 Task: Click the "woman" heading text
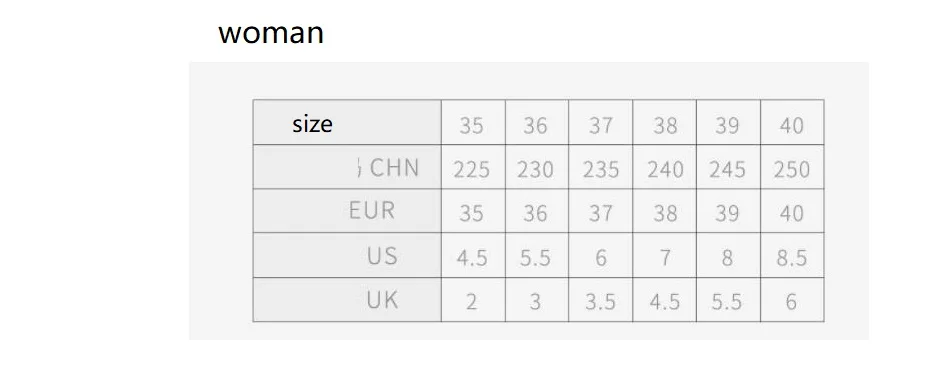(x=271, y=33)
